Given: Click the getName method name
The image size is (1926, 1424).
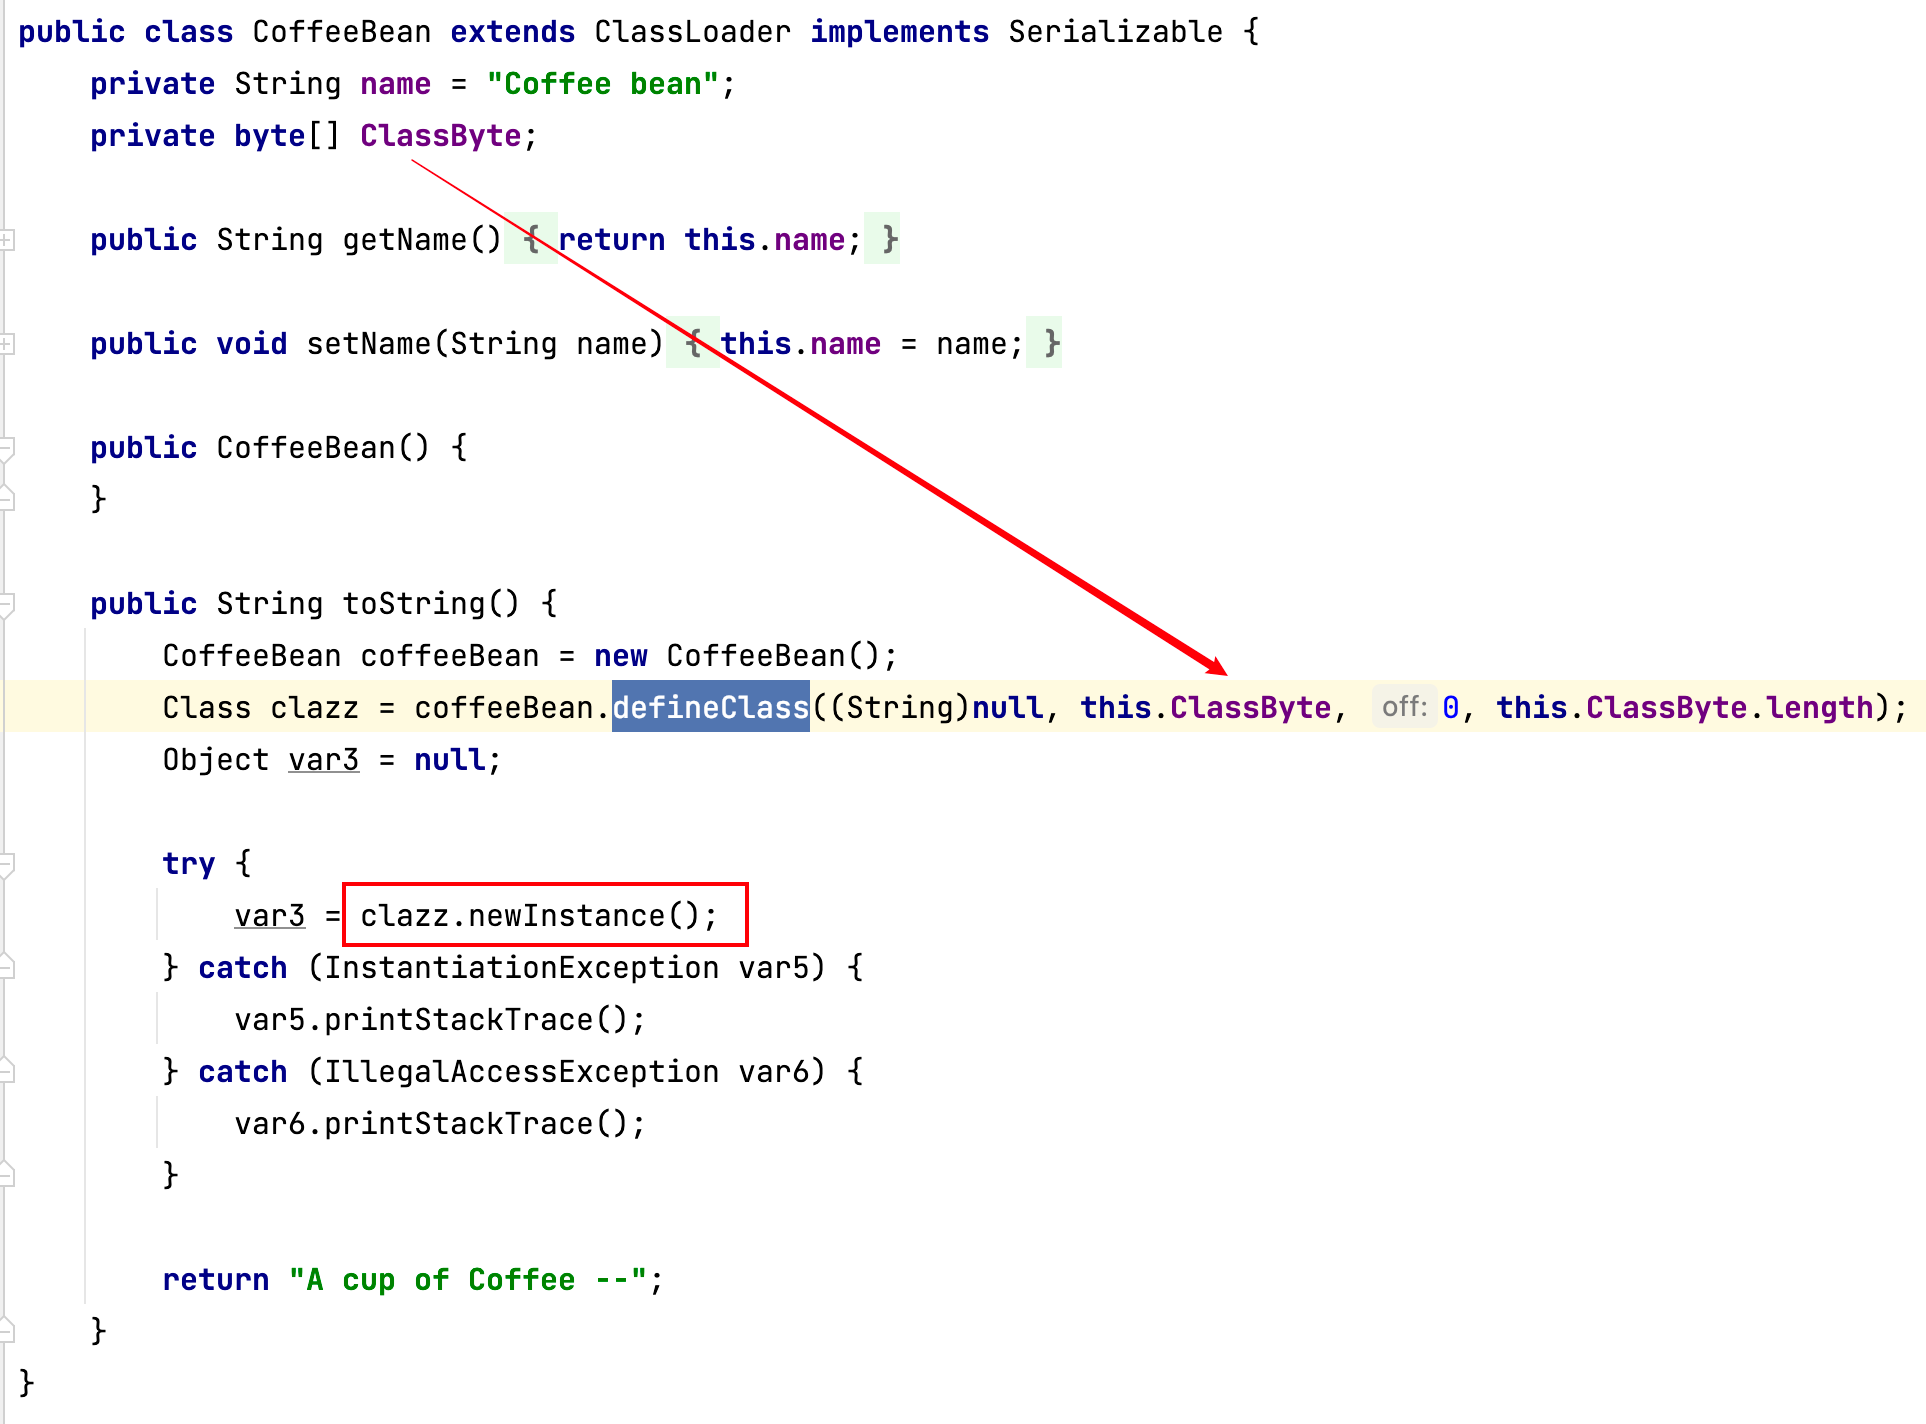Looking at the screenshot, I should (x=405, y=240).
